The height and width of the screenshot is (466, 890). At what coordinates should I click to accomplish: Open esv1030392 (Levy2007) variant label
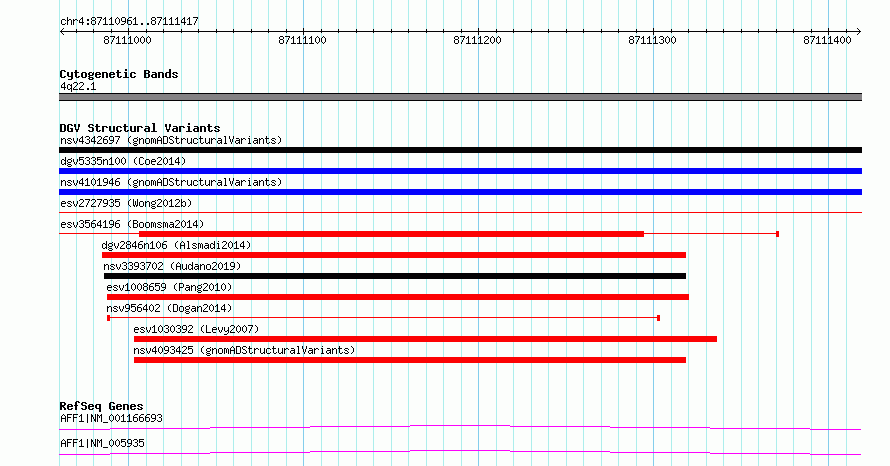[196, 329]
